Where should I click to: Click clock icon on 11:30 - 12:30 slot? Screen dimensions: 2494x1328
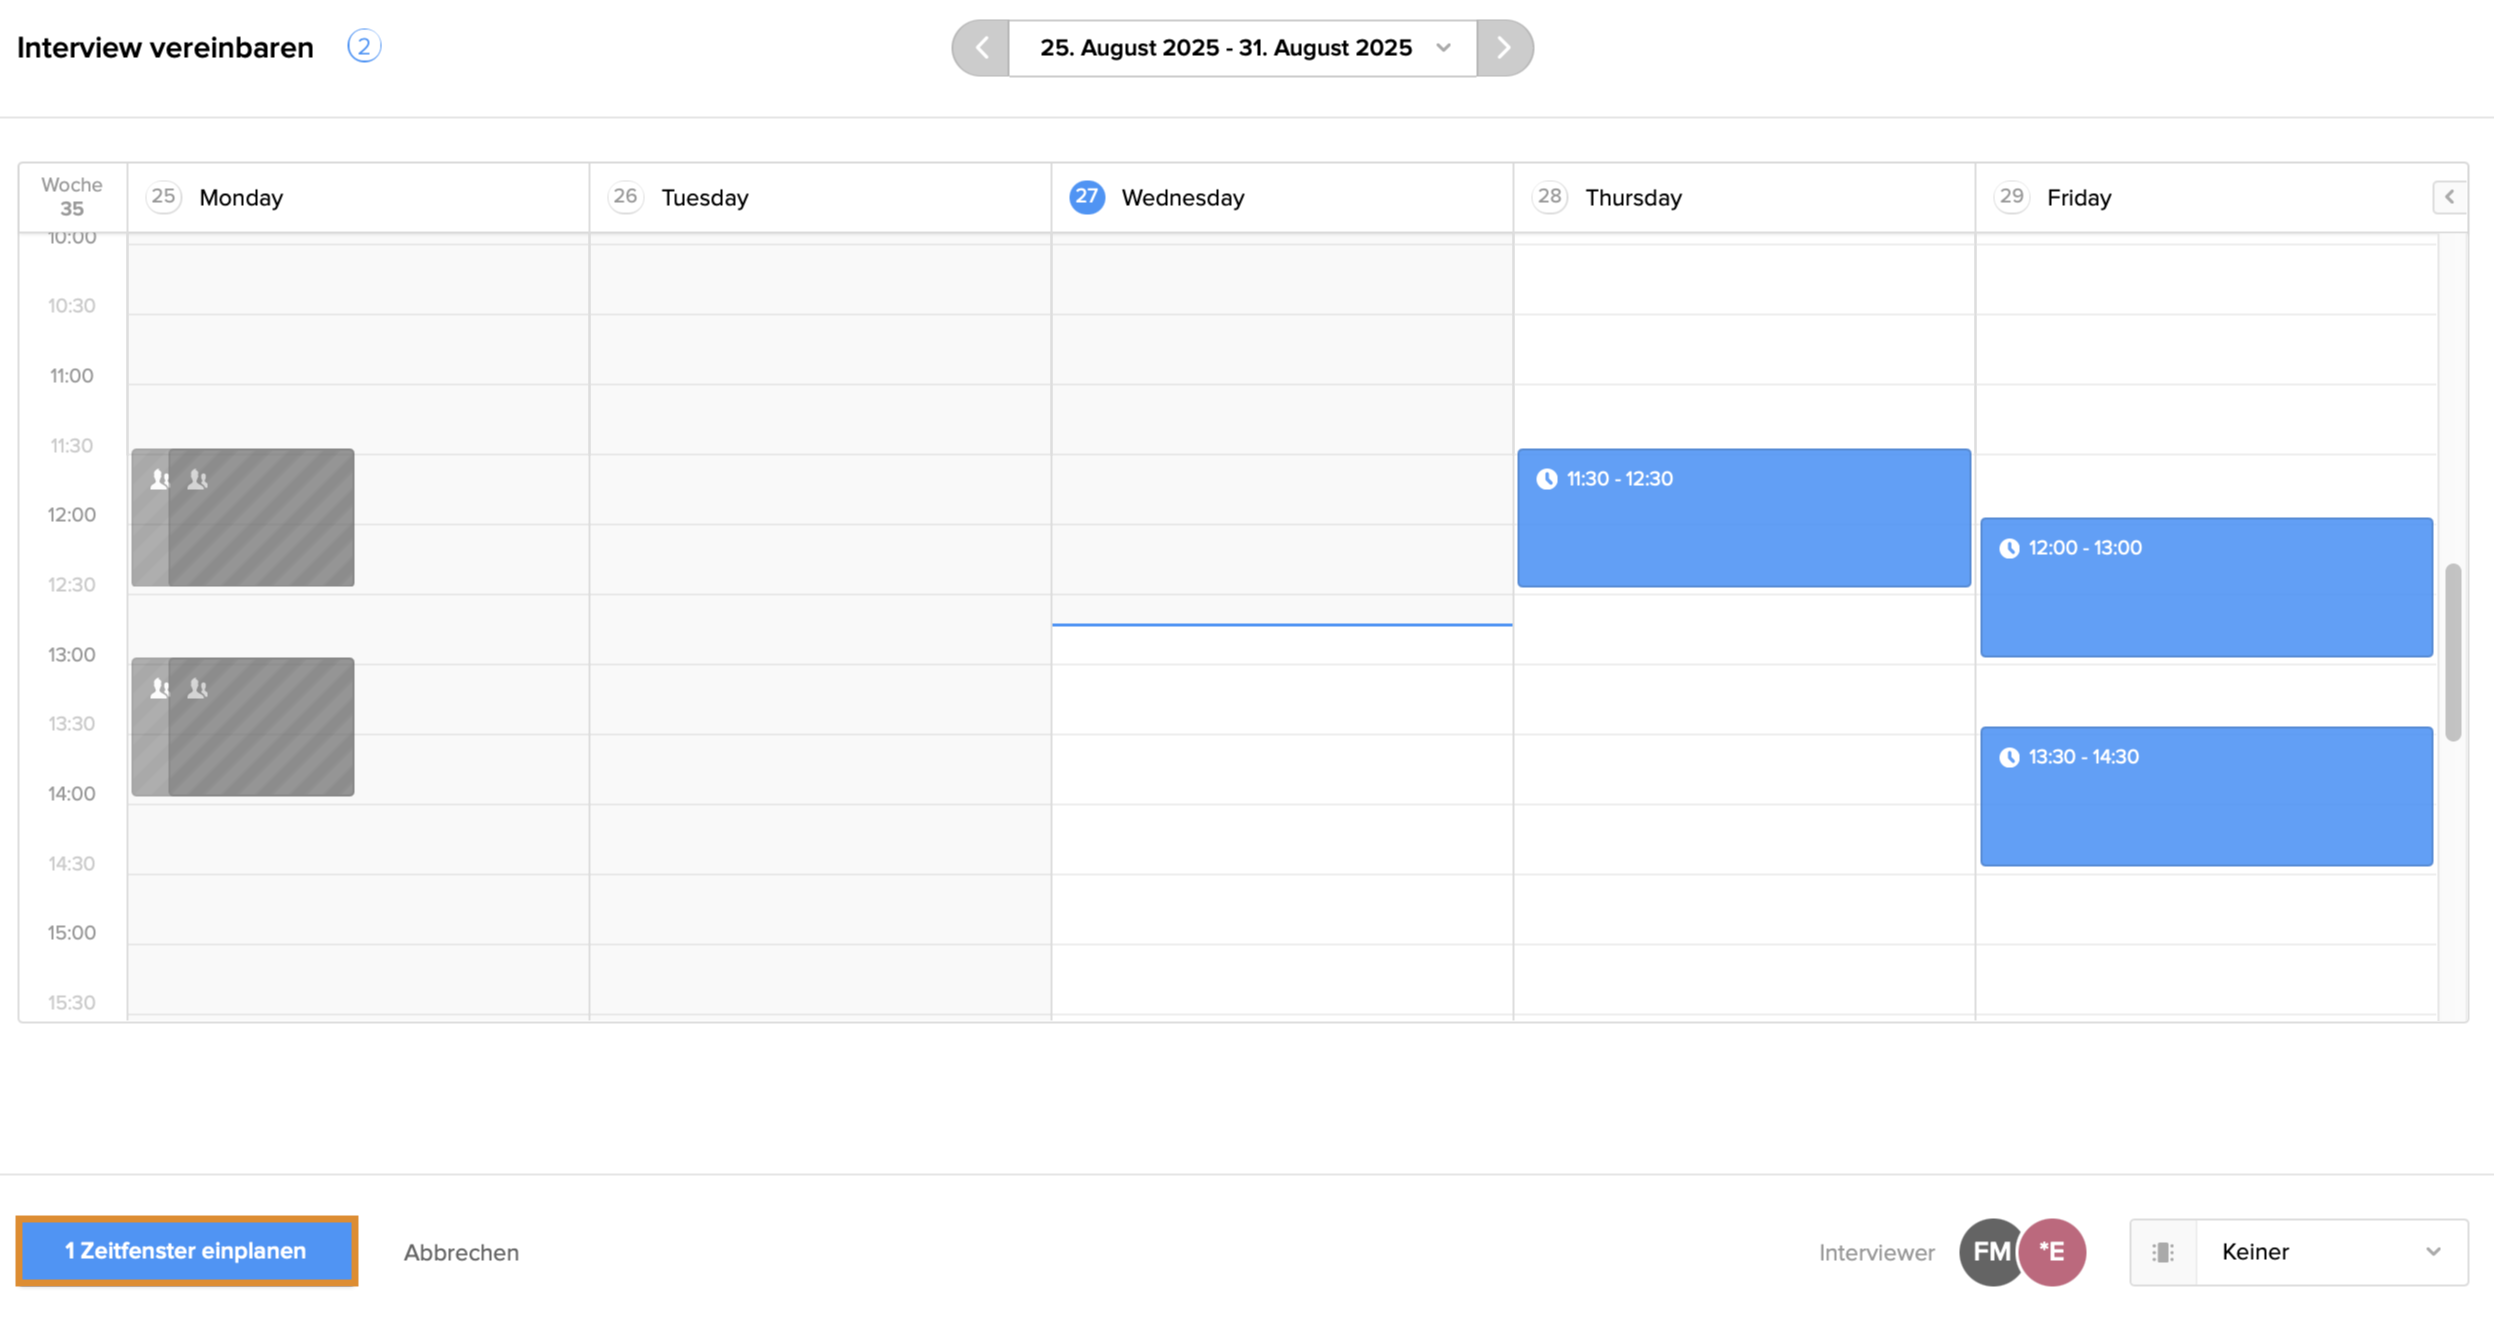pos(1547,479)
